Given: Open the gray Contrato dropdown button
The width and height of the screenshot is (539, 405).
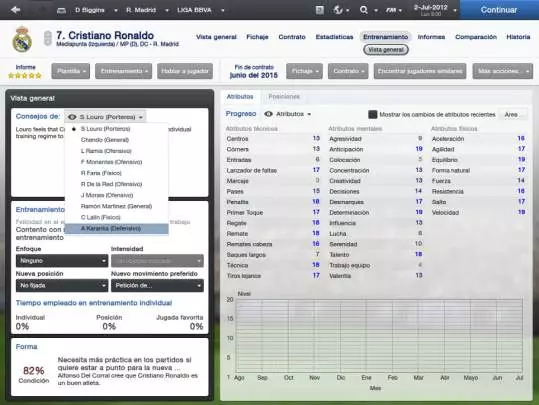Looking at the screenshot, I should (x=348, y=71).
